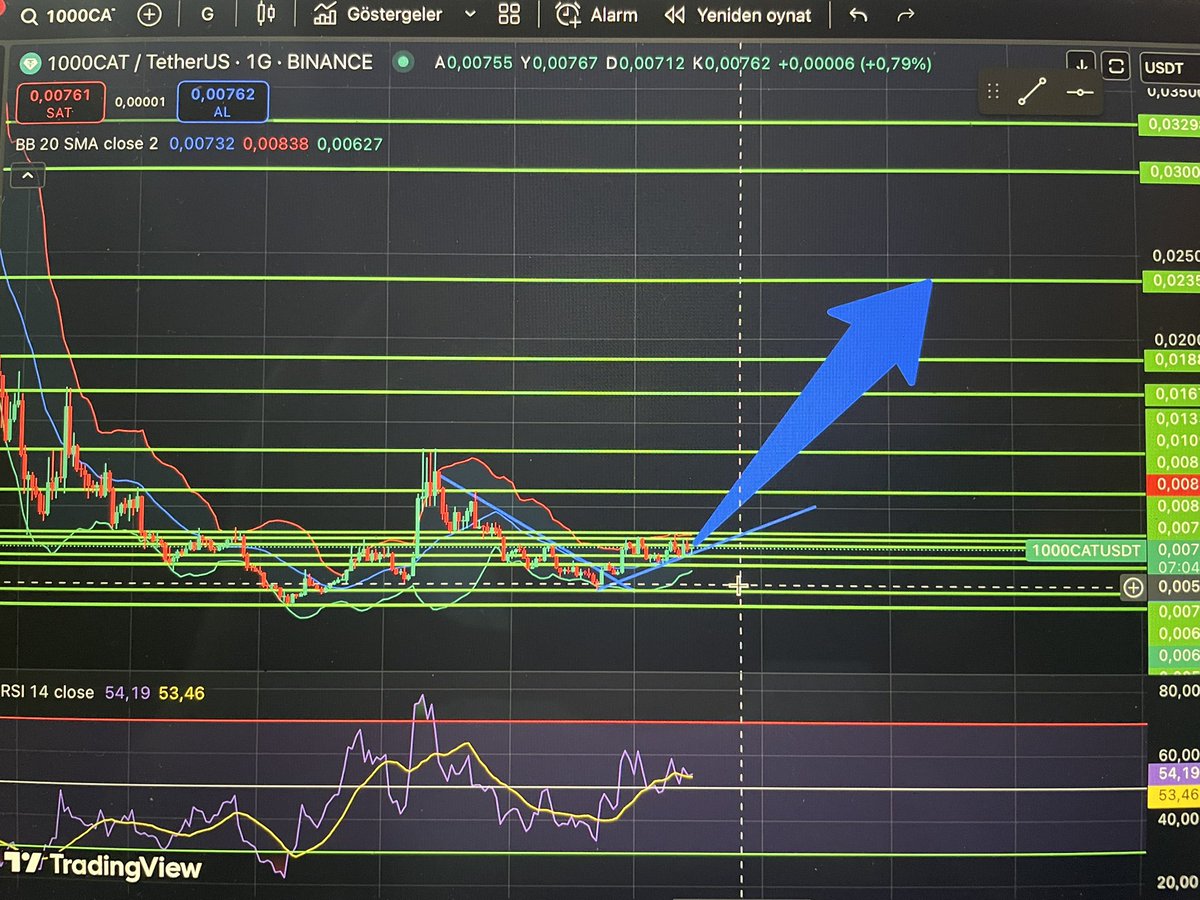Click the purple 54,19 RSI axis label
Viewport: 1200px width, 900px height.
pyautogui.click(x=1172, y=774)
